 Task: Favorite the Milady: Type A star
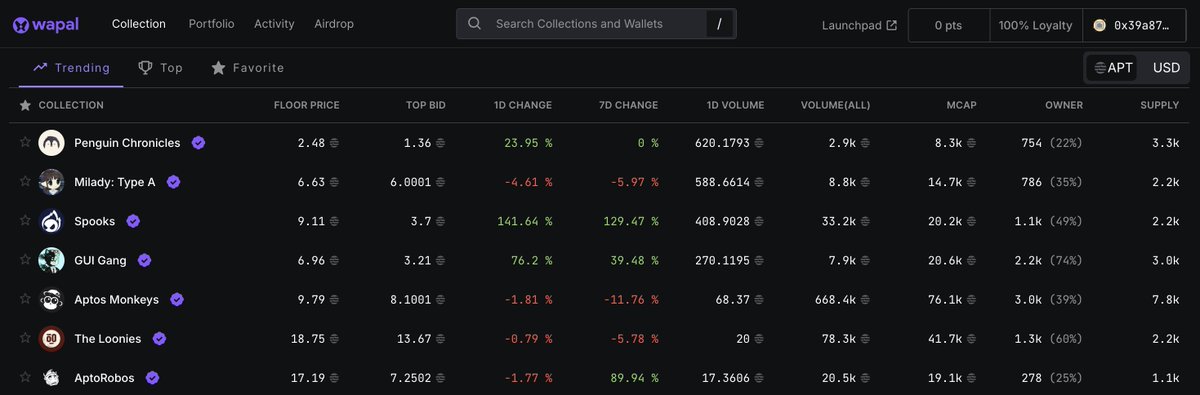(25, 181)
